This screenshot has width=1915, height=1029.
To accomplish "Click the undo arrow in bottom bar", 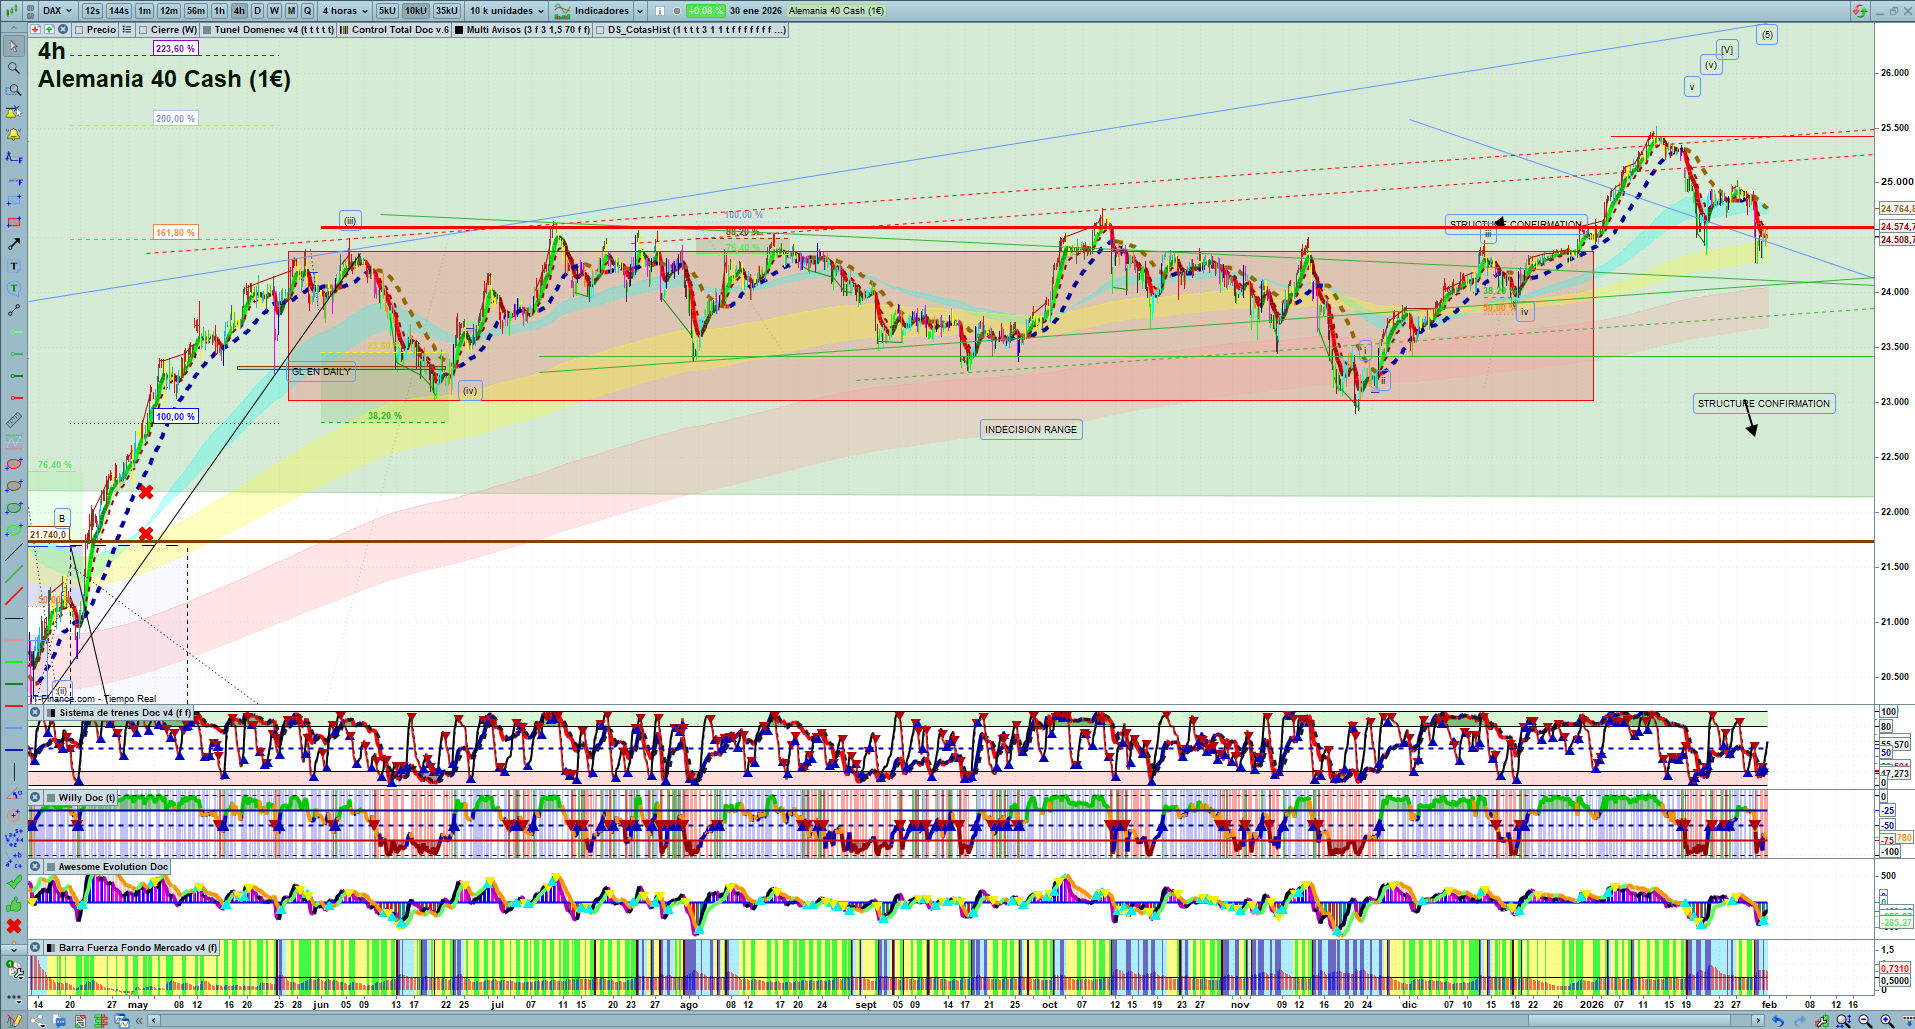I will tap(1777, 1021).
